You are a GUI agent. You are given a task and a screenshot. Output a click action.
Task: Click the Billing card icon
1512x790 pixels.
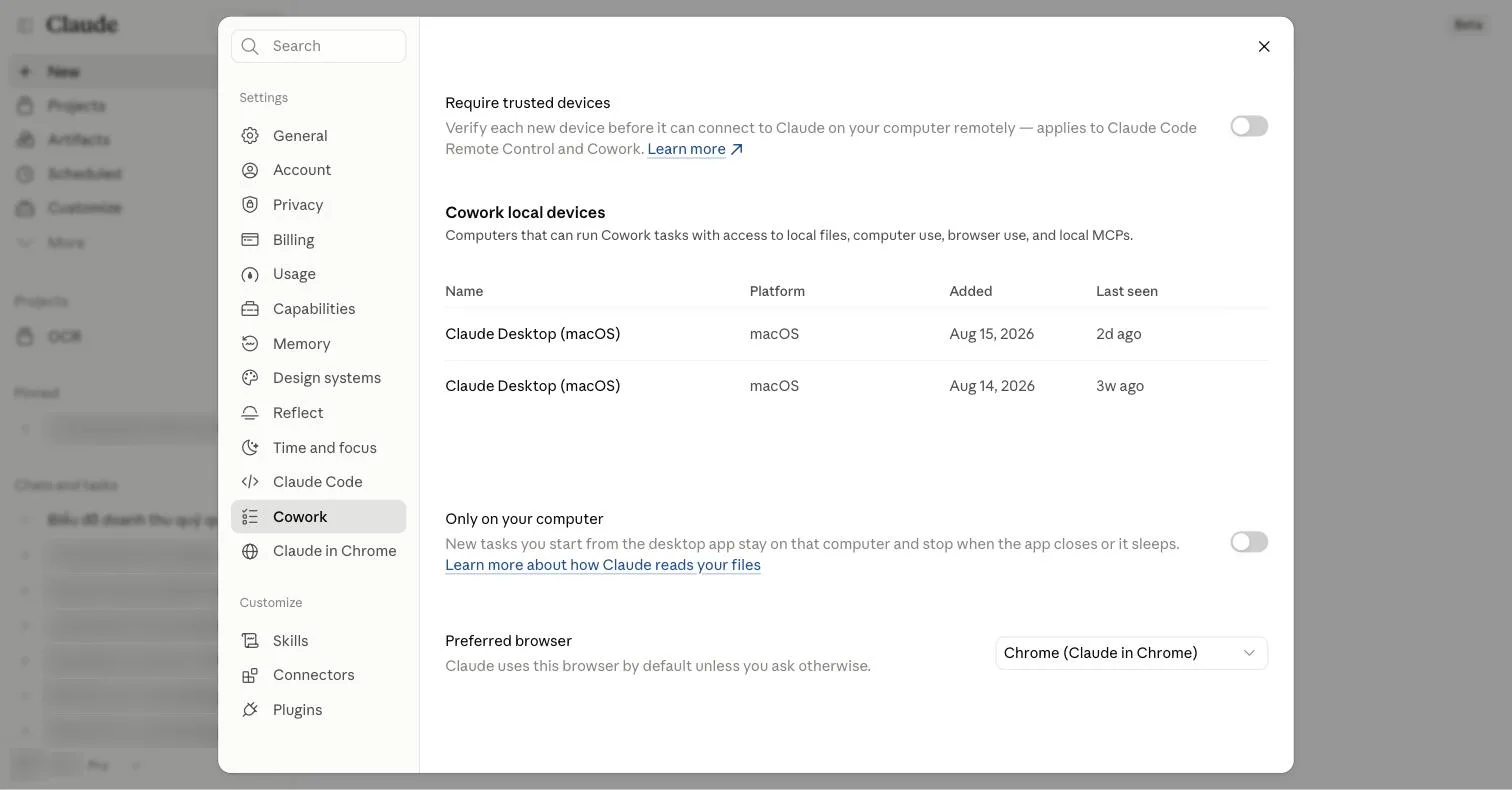[250, 240]
